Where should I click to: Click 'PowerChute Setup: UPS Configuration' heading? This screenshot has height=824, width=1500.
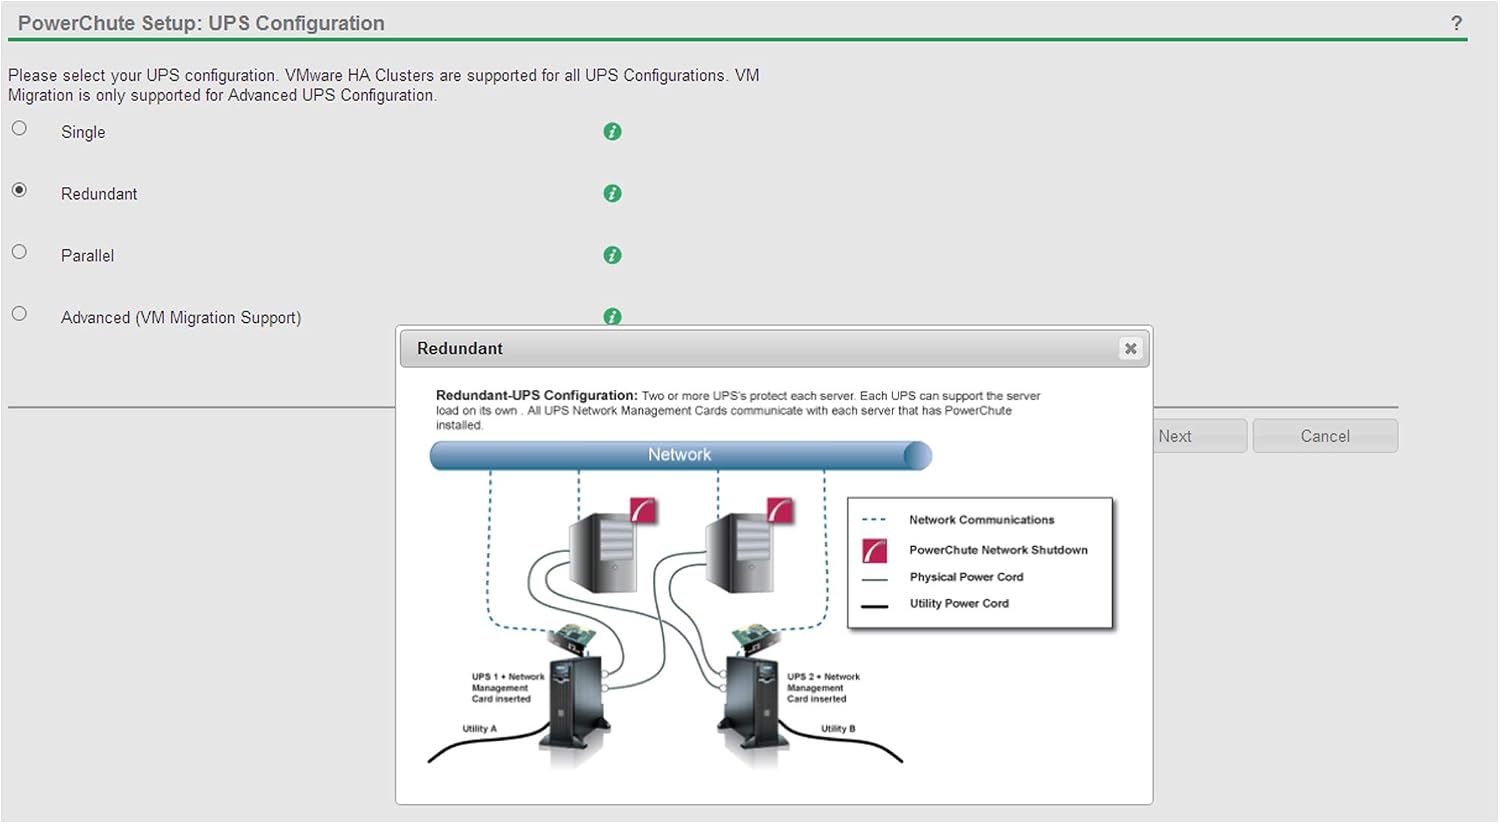201,23
